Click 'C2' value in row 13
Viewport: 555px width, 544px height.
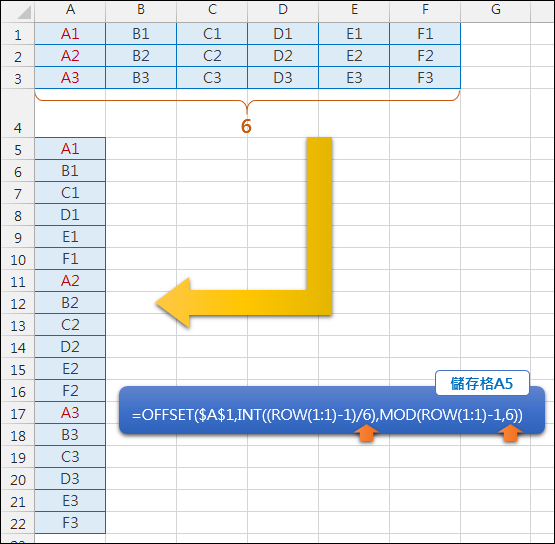70,325
